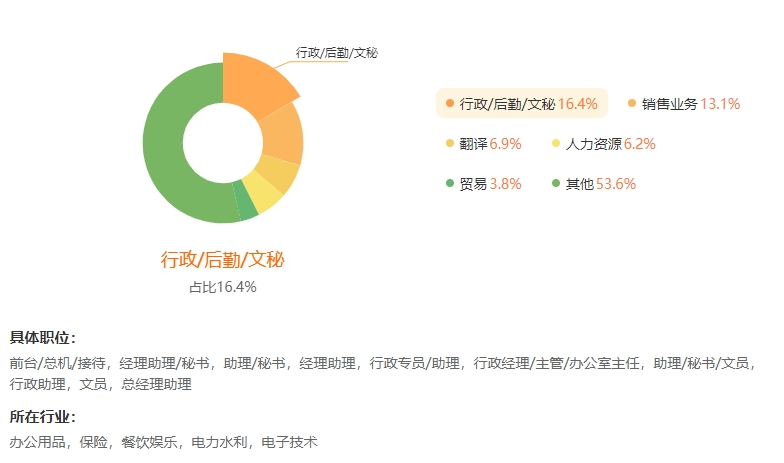Viewport: 784px width, 463px height.
Task: Select 人力资源 6.2% legend item
Action: [x=604, y=144]
